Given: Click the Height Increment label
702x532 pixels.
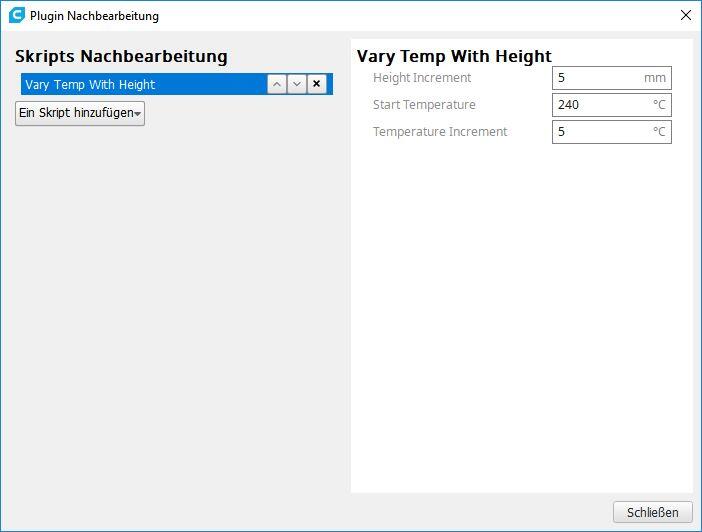Looking at the screenshot, I should point(421,78).
